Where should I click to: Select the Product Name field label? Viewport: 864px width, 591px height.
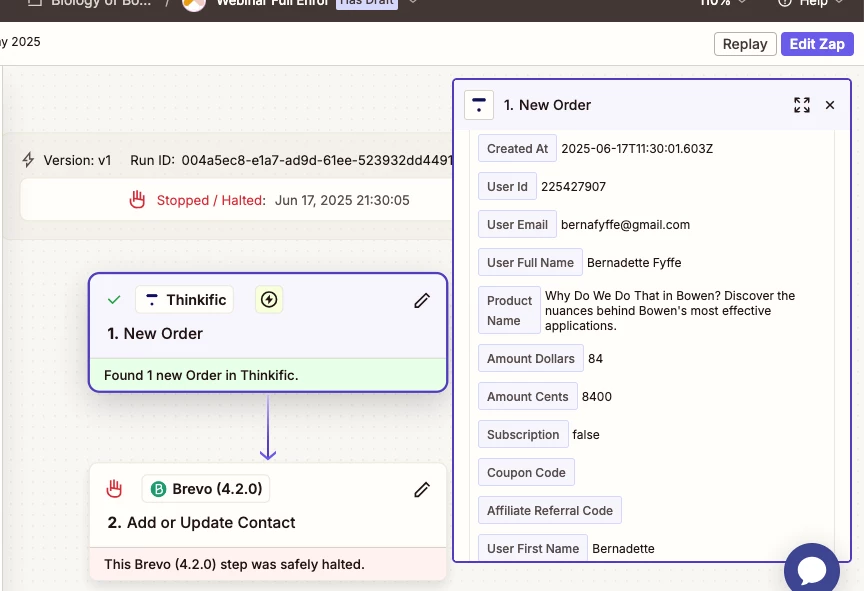(509, 310)
